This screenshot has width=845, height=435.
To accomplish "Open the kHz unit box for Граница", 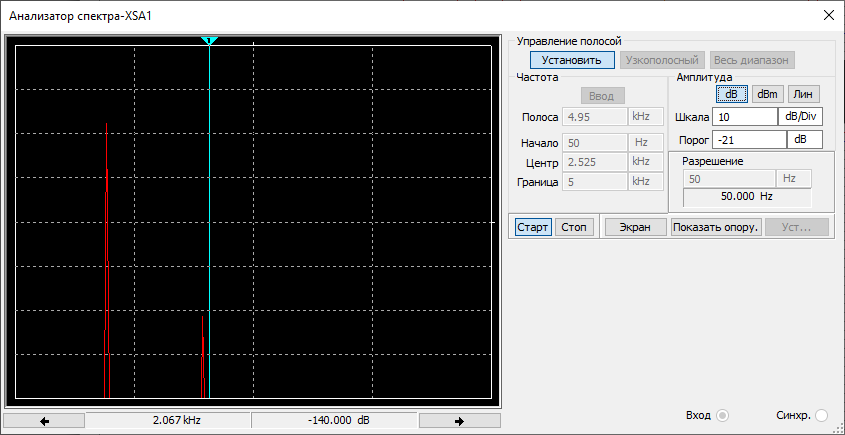I will [646, 182].
